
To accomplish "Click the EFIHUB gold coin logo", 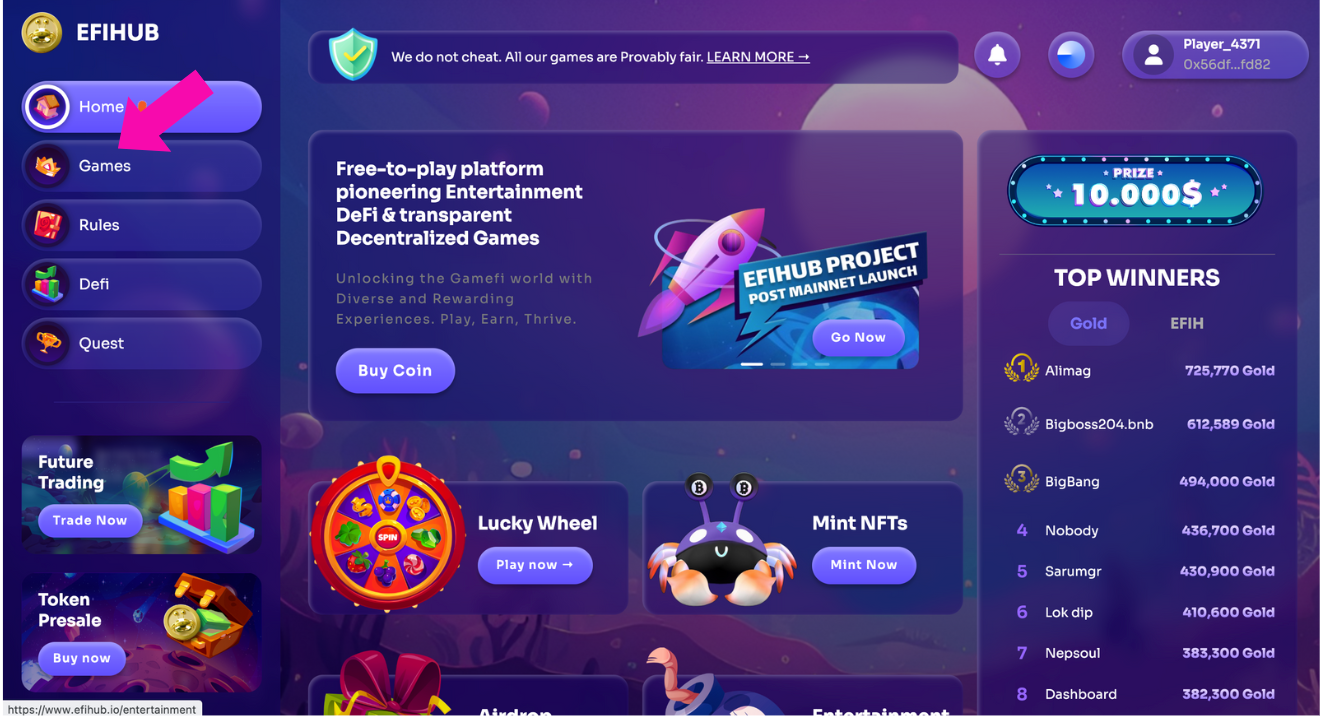I will pos(42,33).
